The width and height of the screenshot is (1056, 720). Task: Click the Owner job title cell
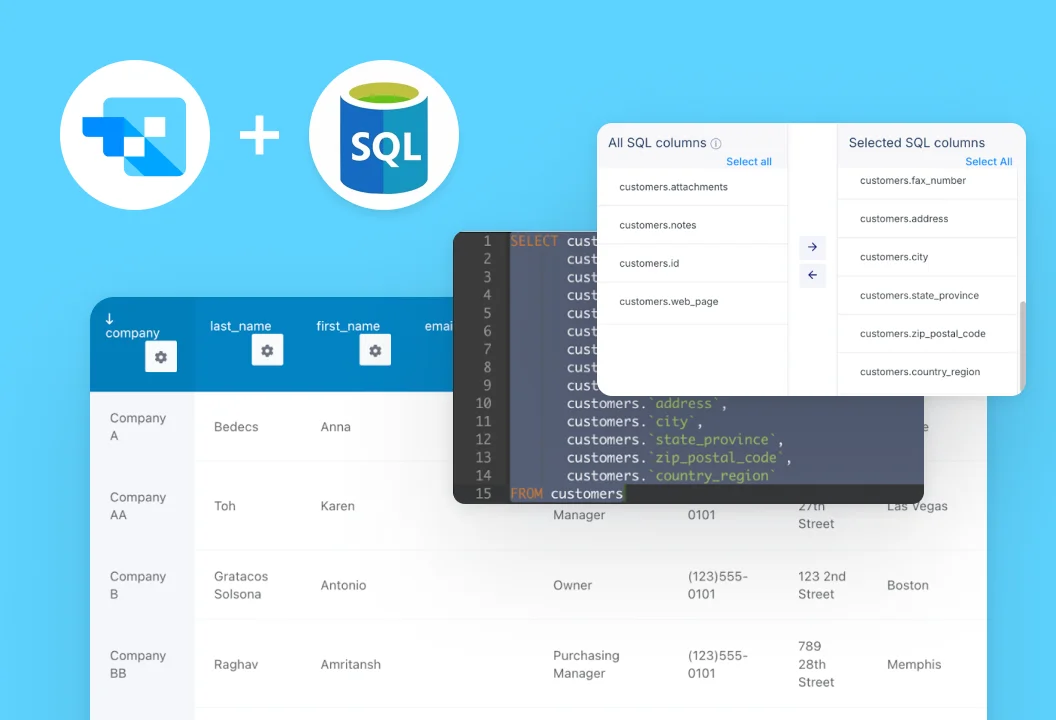pos(572,585)
